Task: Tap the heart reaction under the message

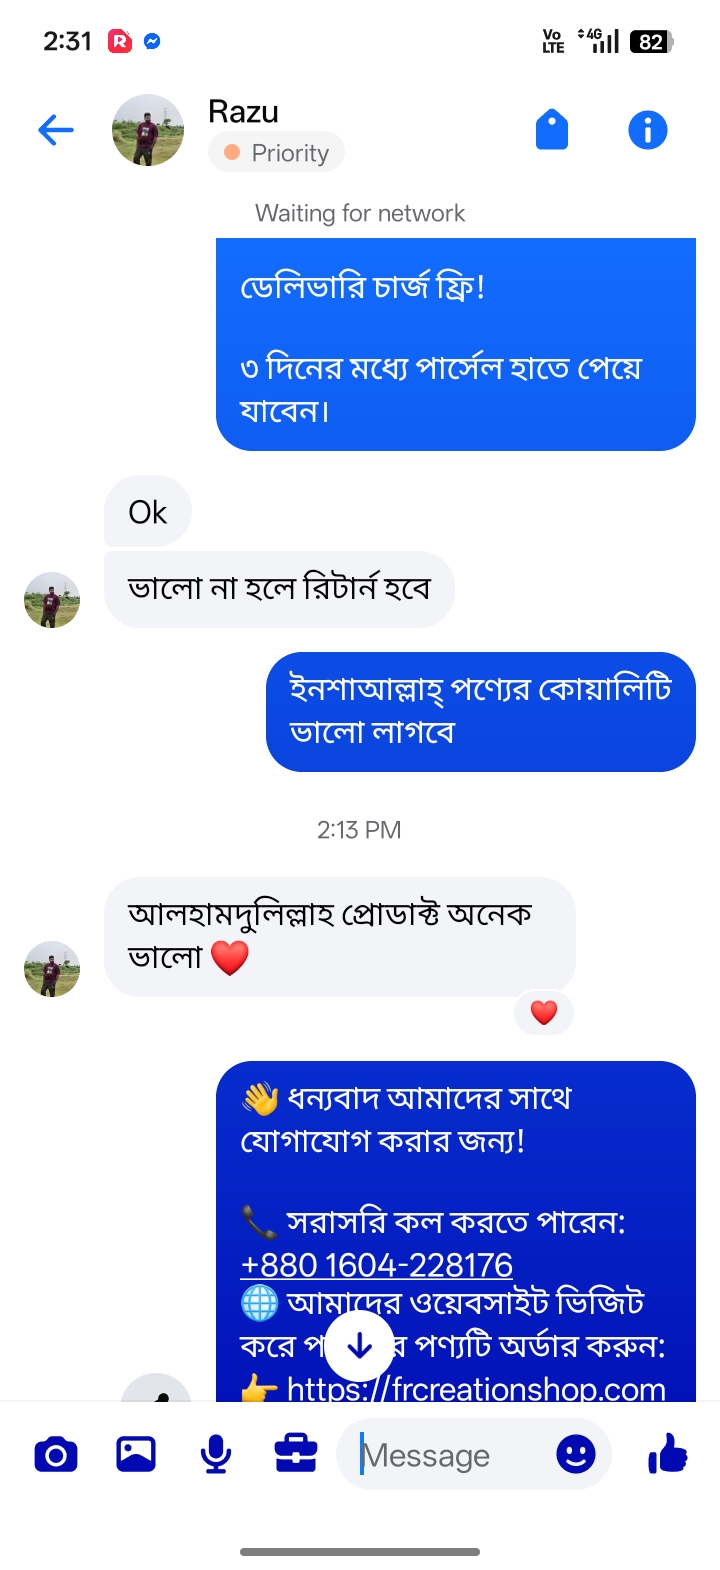Action: [544, 1012]
